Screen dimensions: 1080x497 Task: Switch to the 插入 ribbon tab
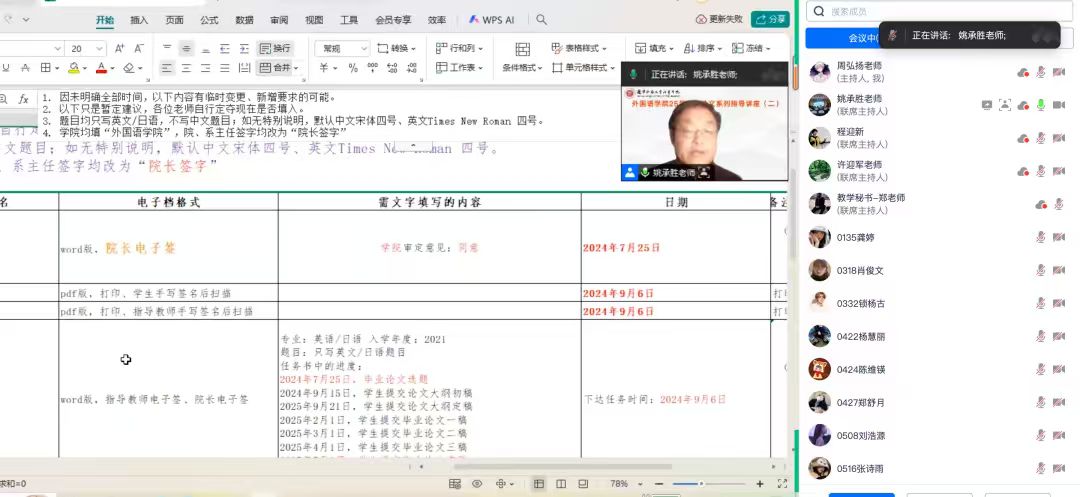(x=139, y=20)
